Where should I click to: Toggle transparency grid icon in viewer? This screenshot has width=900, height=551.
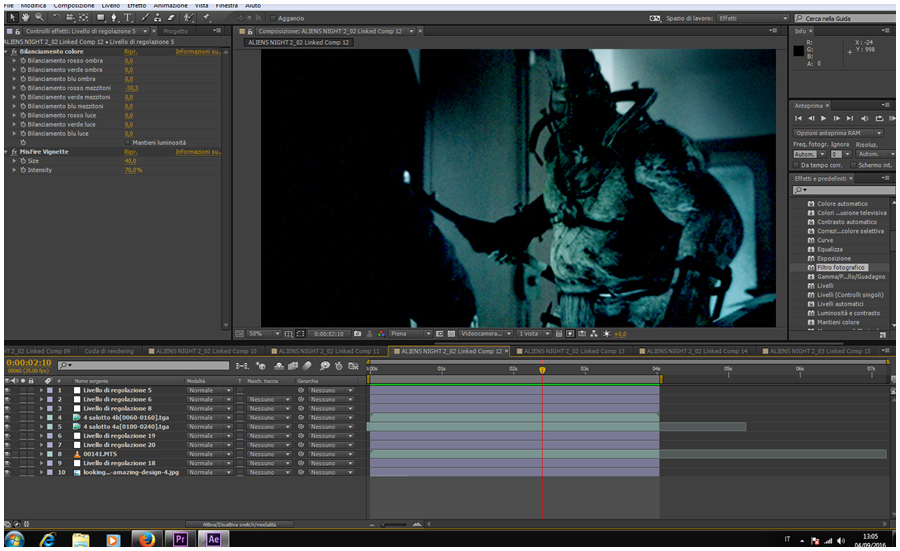point(451,333)
